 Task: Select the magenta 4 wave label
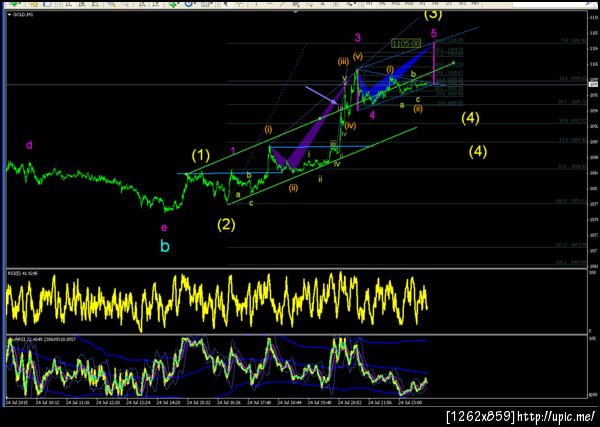372,115
